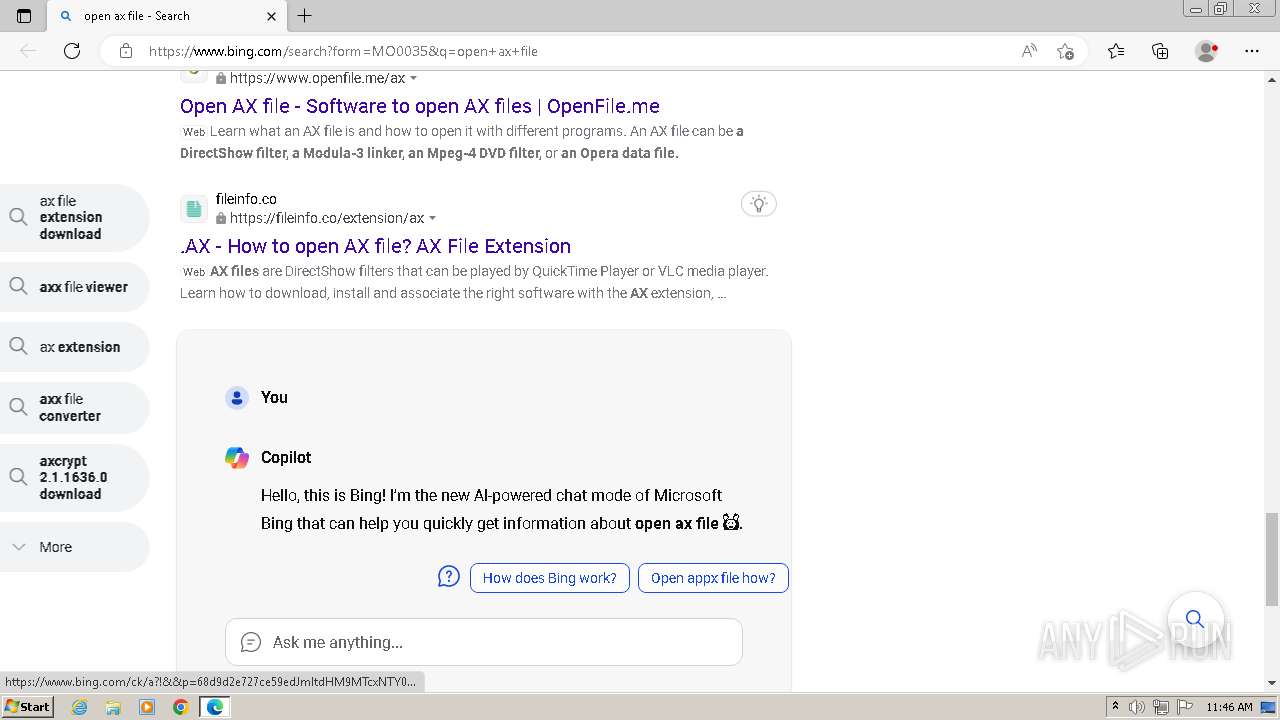Close the 'open ax file - Search' tab

271,16
